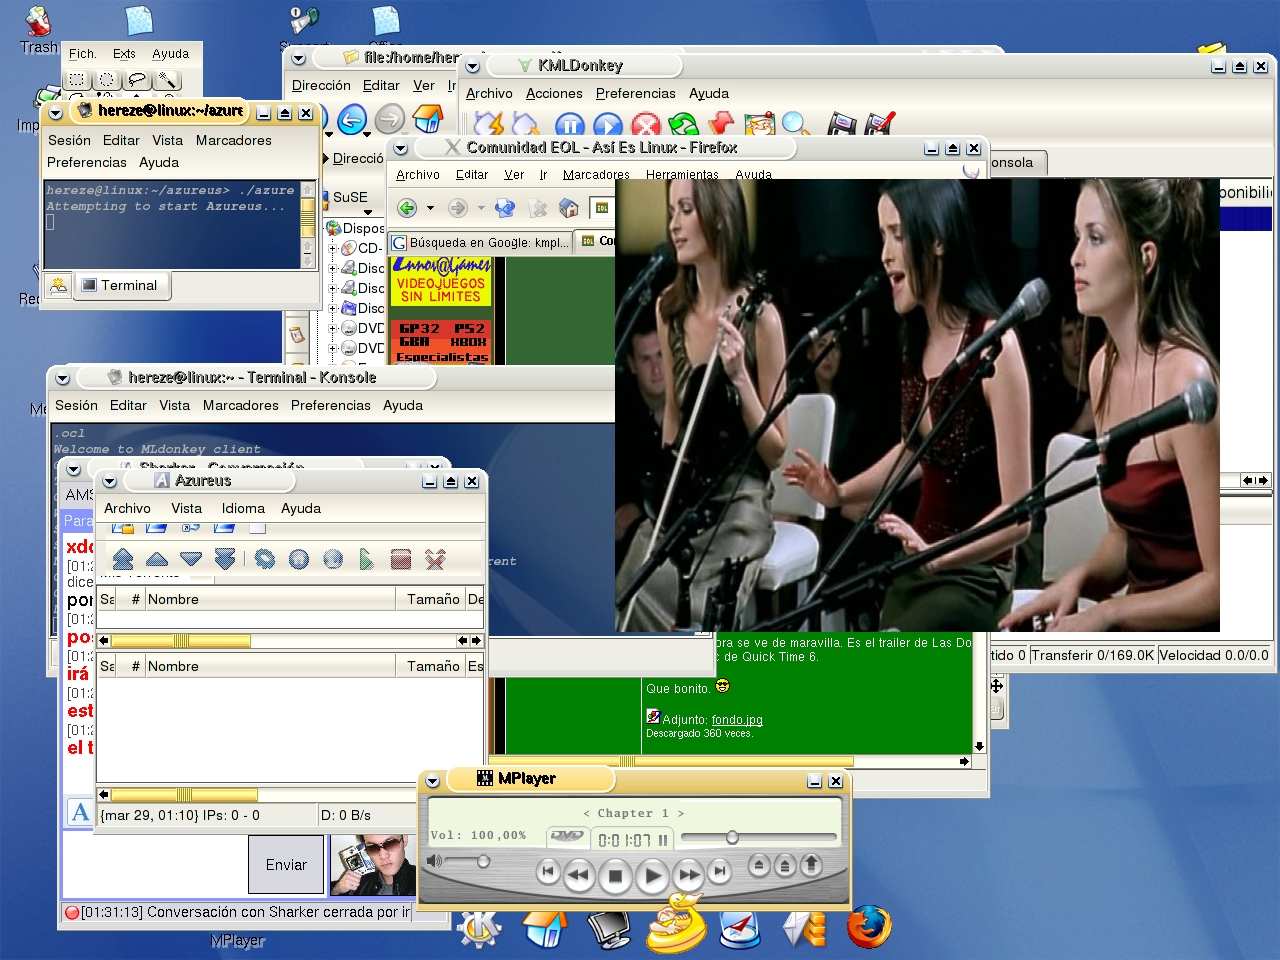Sort by Nombre in lower Azureus table

point(270,666)
